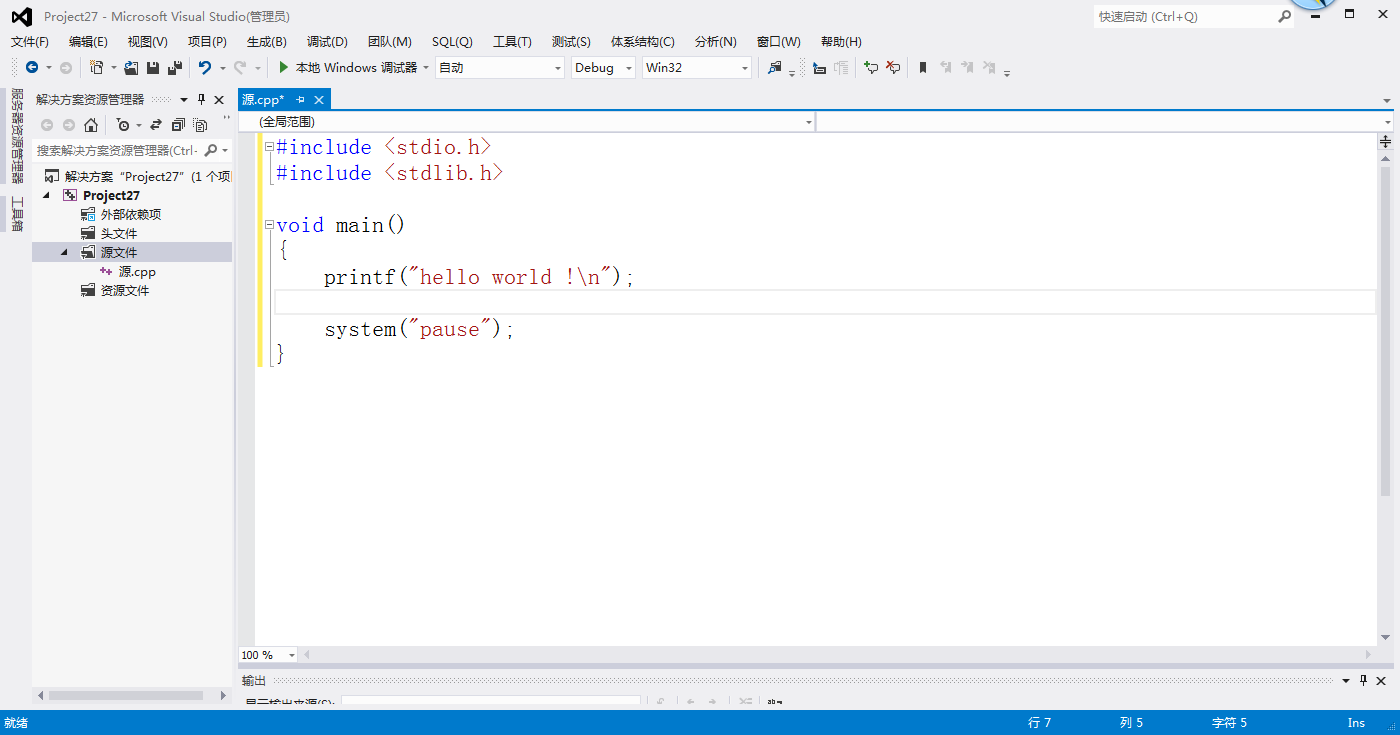The width and height of the screenshot is (1400, 735).
Task: Collapse the #include region outline toggle
Action: [x=269, y=147]
